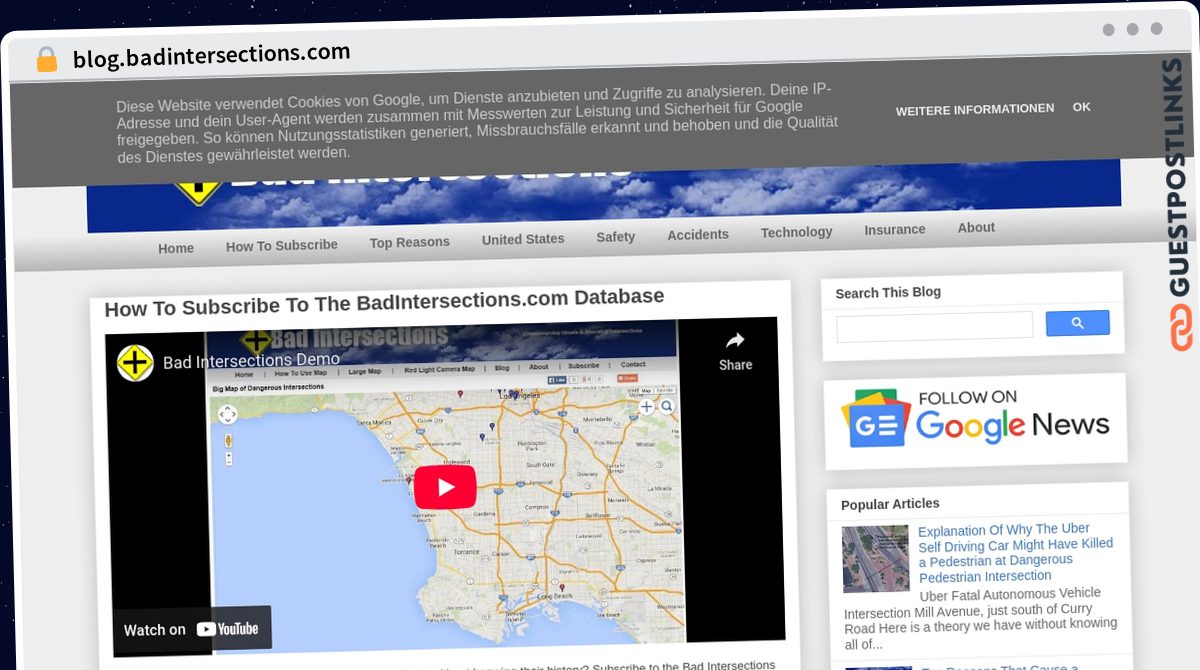Click the yellow warning sign site logo
Image resolution: width=1200 pixels, height=670 pixels.
tap(197, 186)
